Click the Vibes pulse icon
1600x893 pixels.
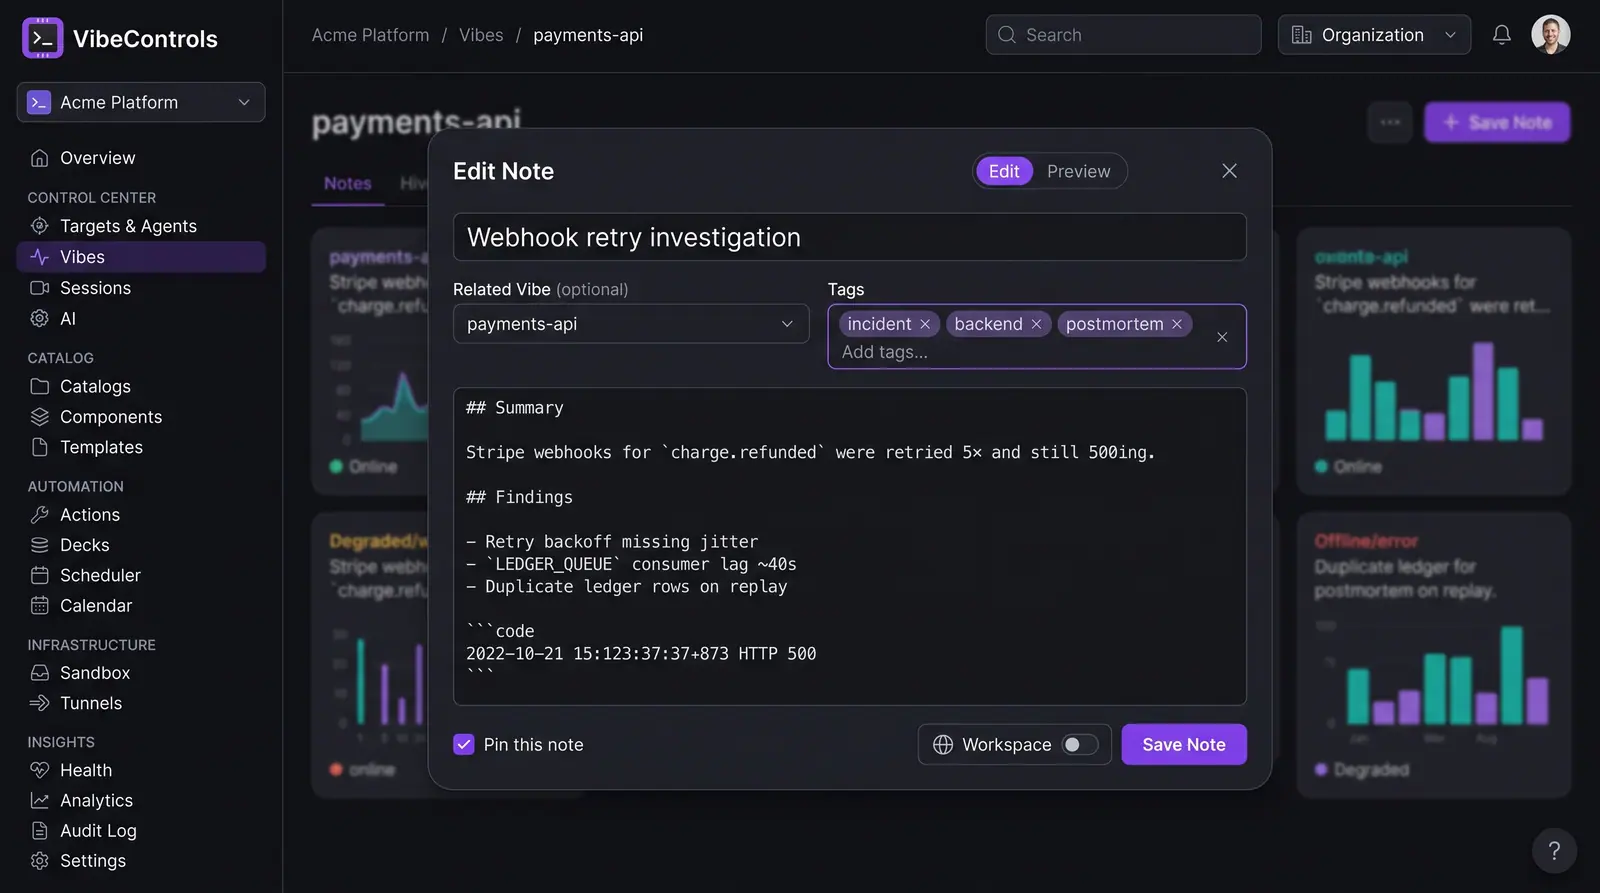click(x=40, y=257)
